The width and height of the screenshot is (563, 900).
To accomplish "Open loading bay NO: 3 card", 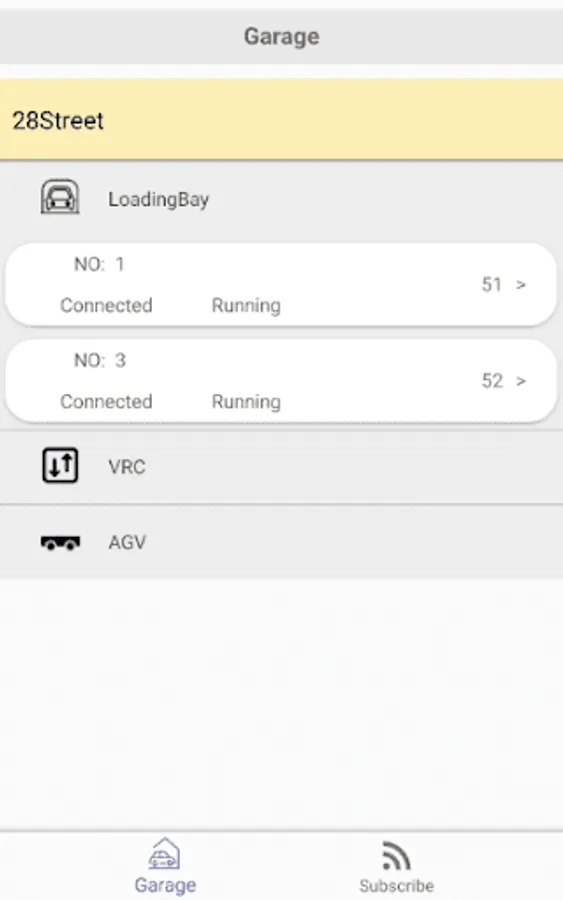I will tap(281, 381).
